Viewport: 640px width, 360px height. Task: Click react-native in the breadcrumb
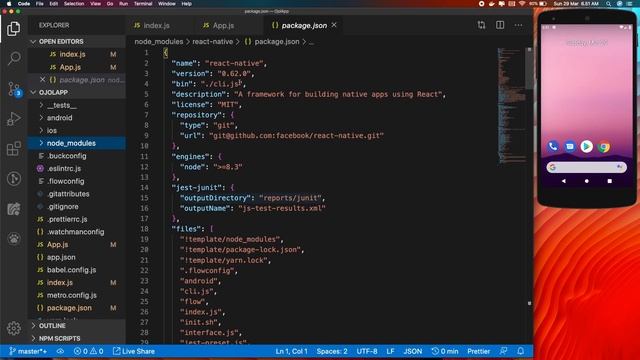pyautogui.click(x=212, y=42)
